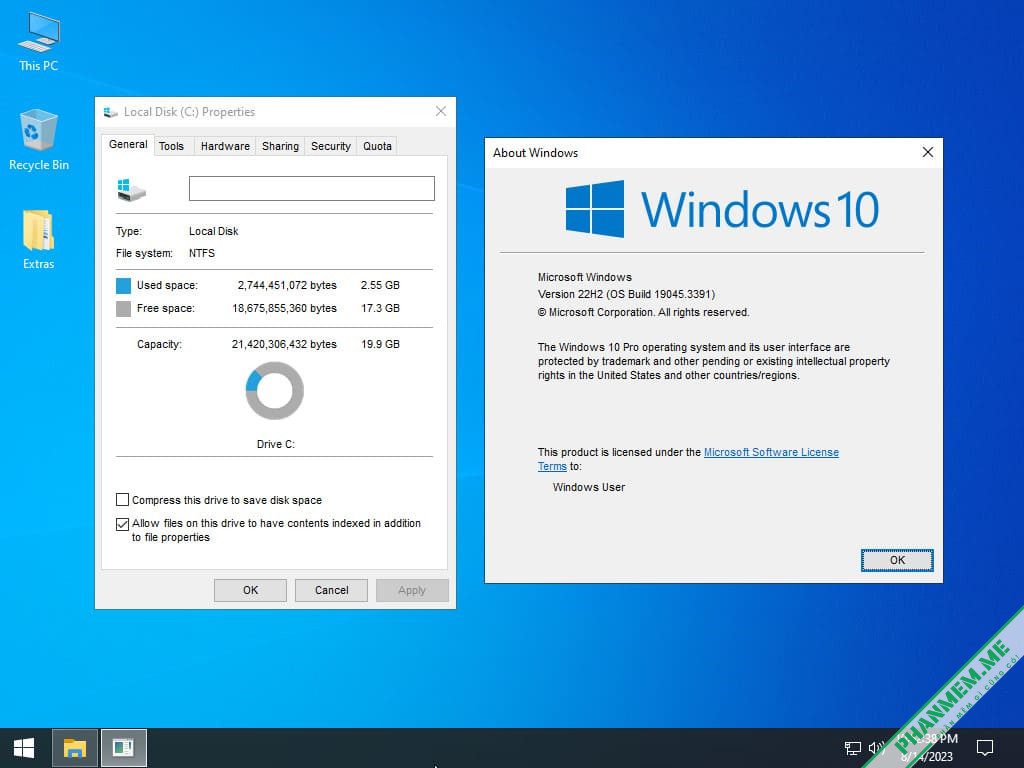Open File Explorer from taskbar
Viewport: 1024px width, 768px height.
point(74,748)
